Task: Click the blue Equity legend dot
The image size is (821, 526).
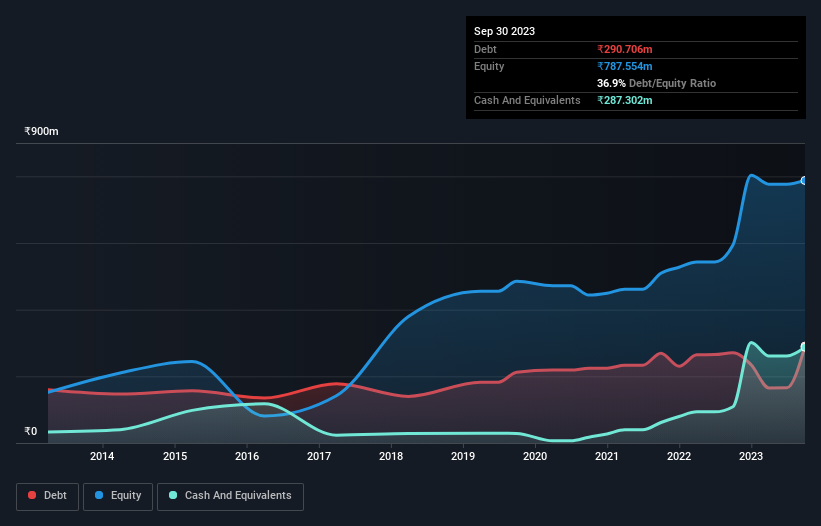Action: (99, 496)
